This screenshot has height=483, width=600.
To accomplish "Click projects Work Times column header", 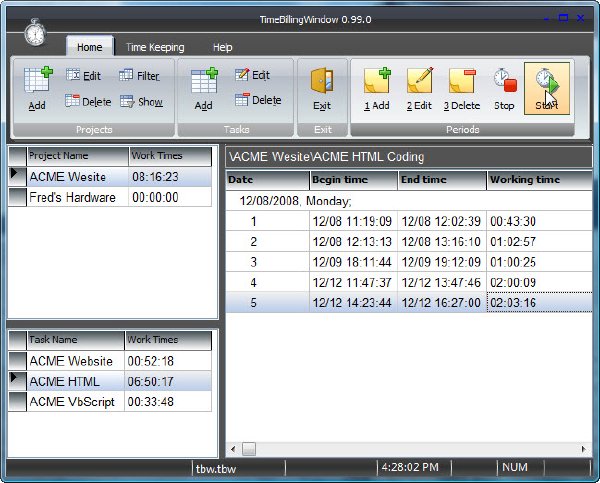I will coord(170,156).
